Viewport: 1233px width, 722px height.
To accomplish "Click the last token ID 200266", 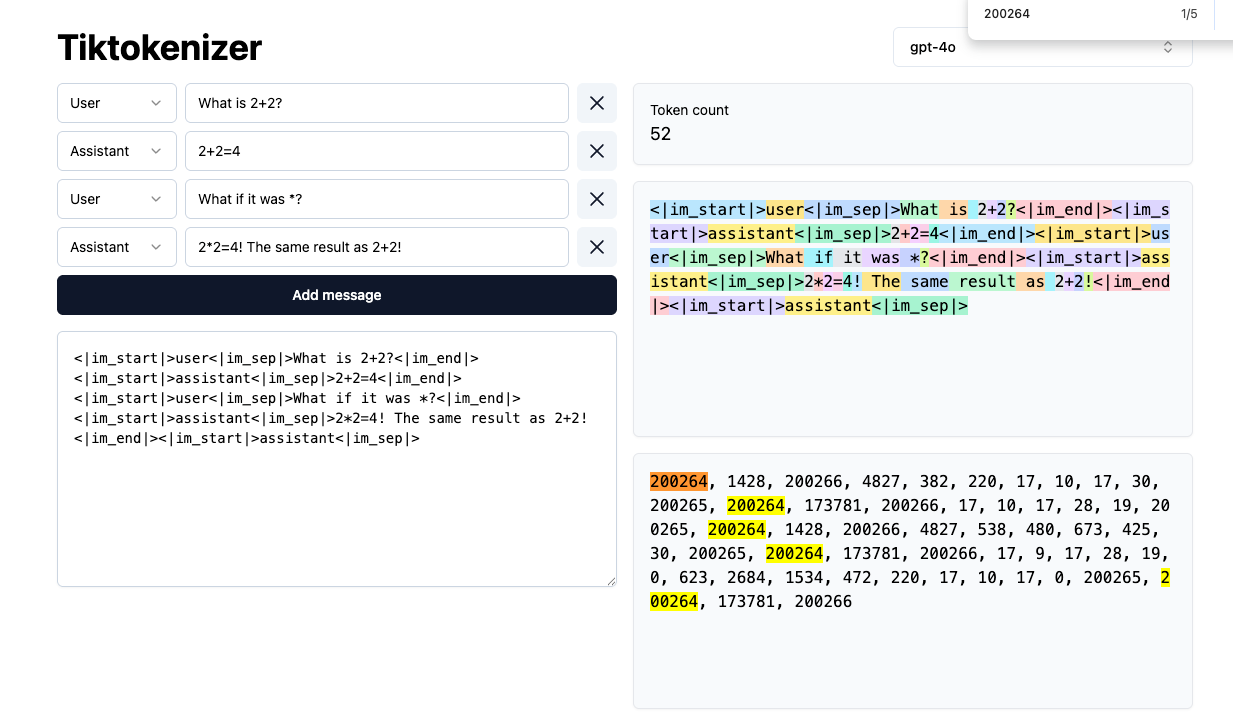I will pos(824,601).
